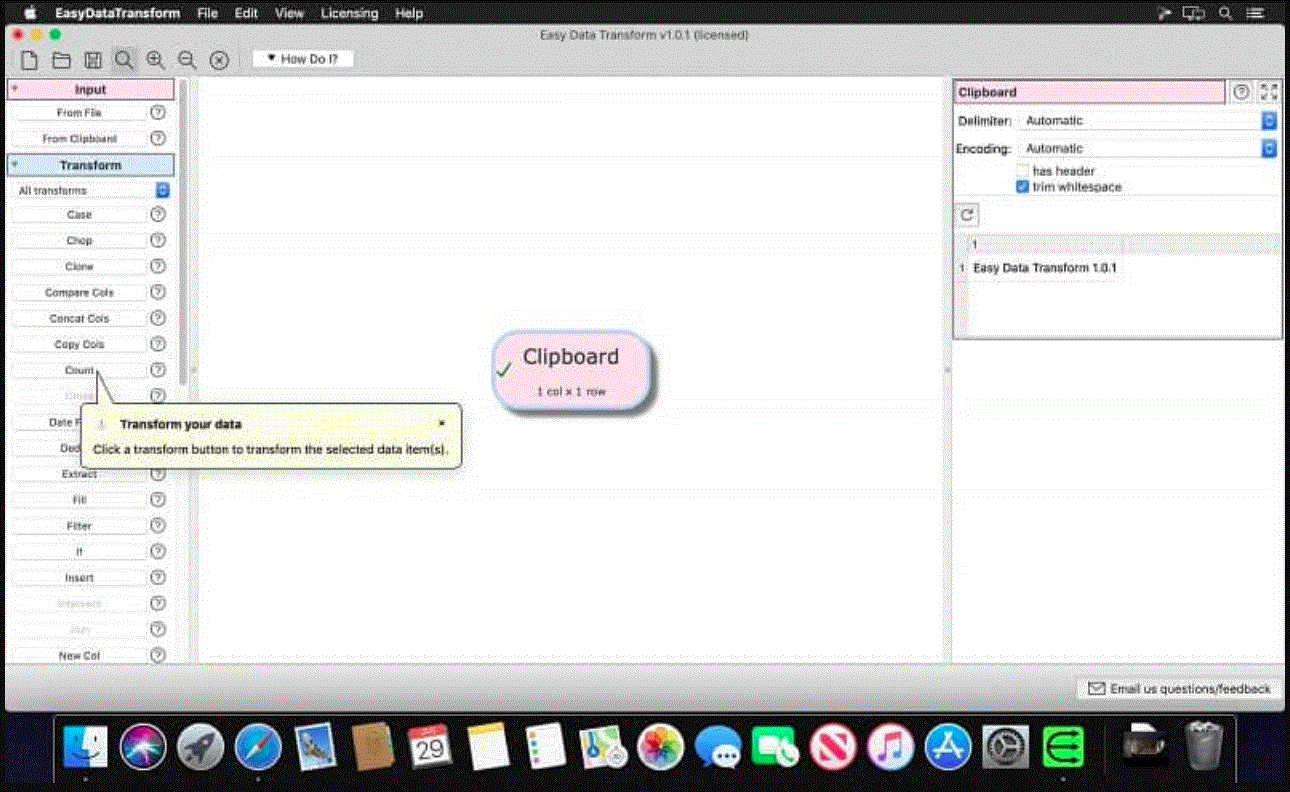Open the Help menu in the menu bar
The image size is (1290, 792).
409,13
